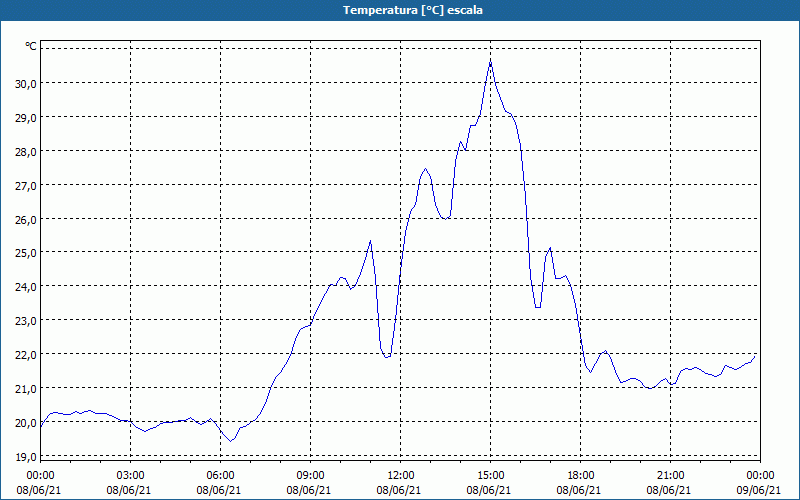
Task: Select the 23,0 y-axis label
Action: click(26, 321)
